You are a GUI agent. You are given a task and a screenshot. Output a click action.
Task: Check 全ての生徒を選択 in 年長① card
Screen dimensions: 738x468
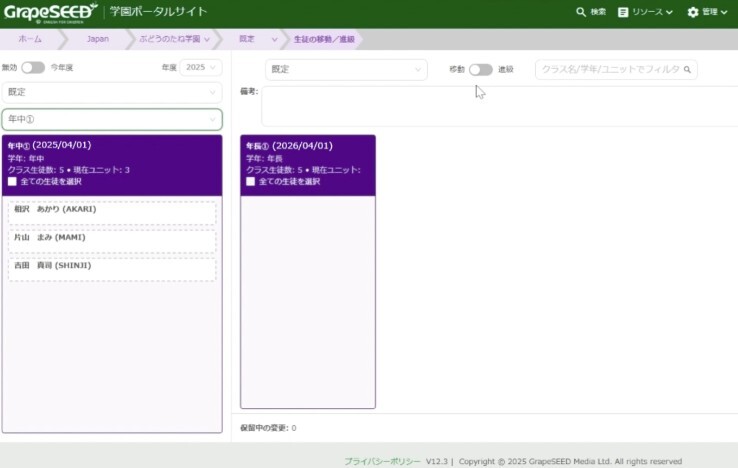pyautogui.click(x=250, y=182)
